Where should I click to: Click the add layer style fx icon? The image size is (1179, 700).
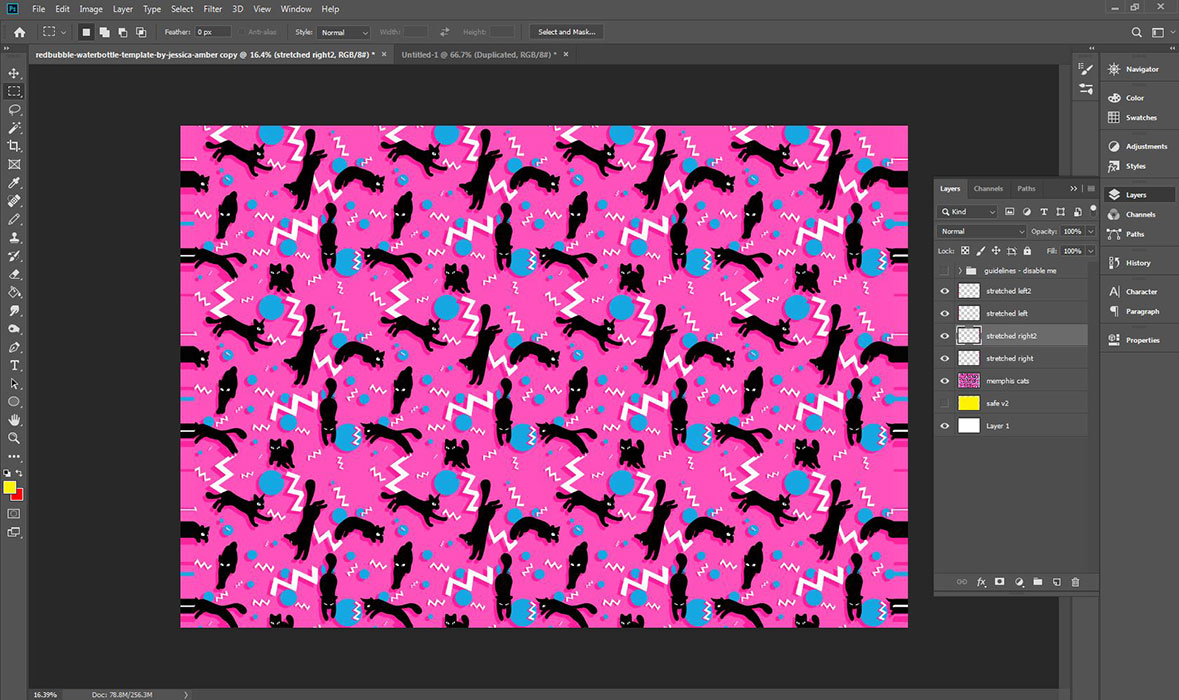[x=981, y=582]
